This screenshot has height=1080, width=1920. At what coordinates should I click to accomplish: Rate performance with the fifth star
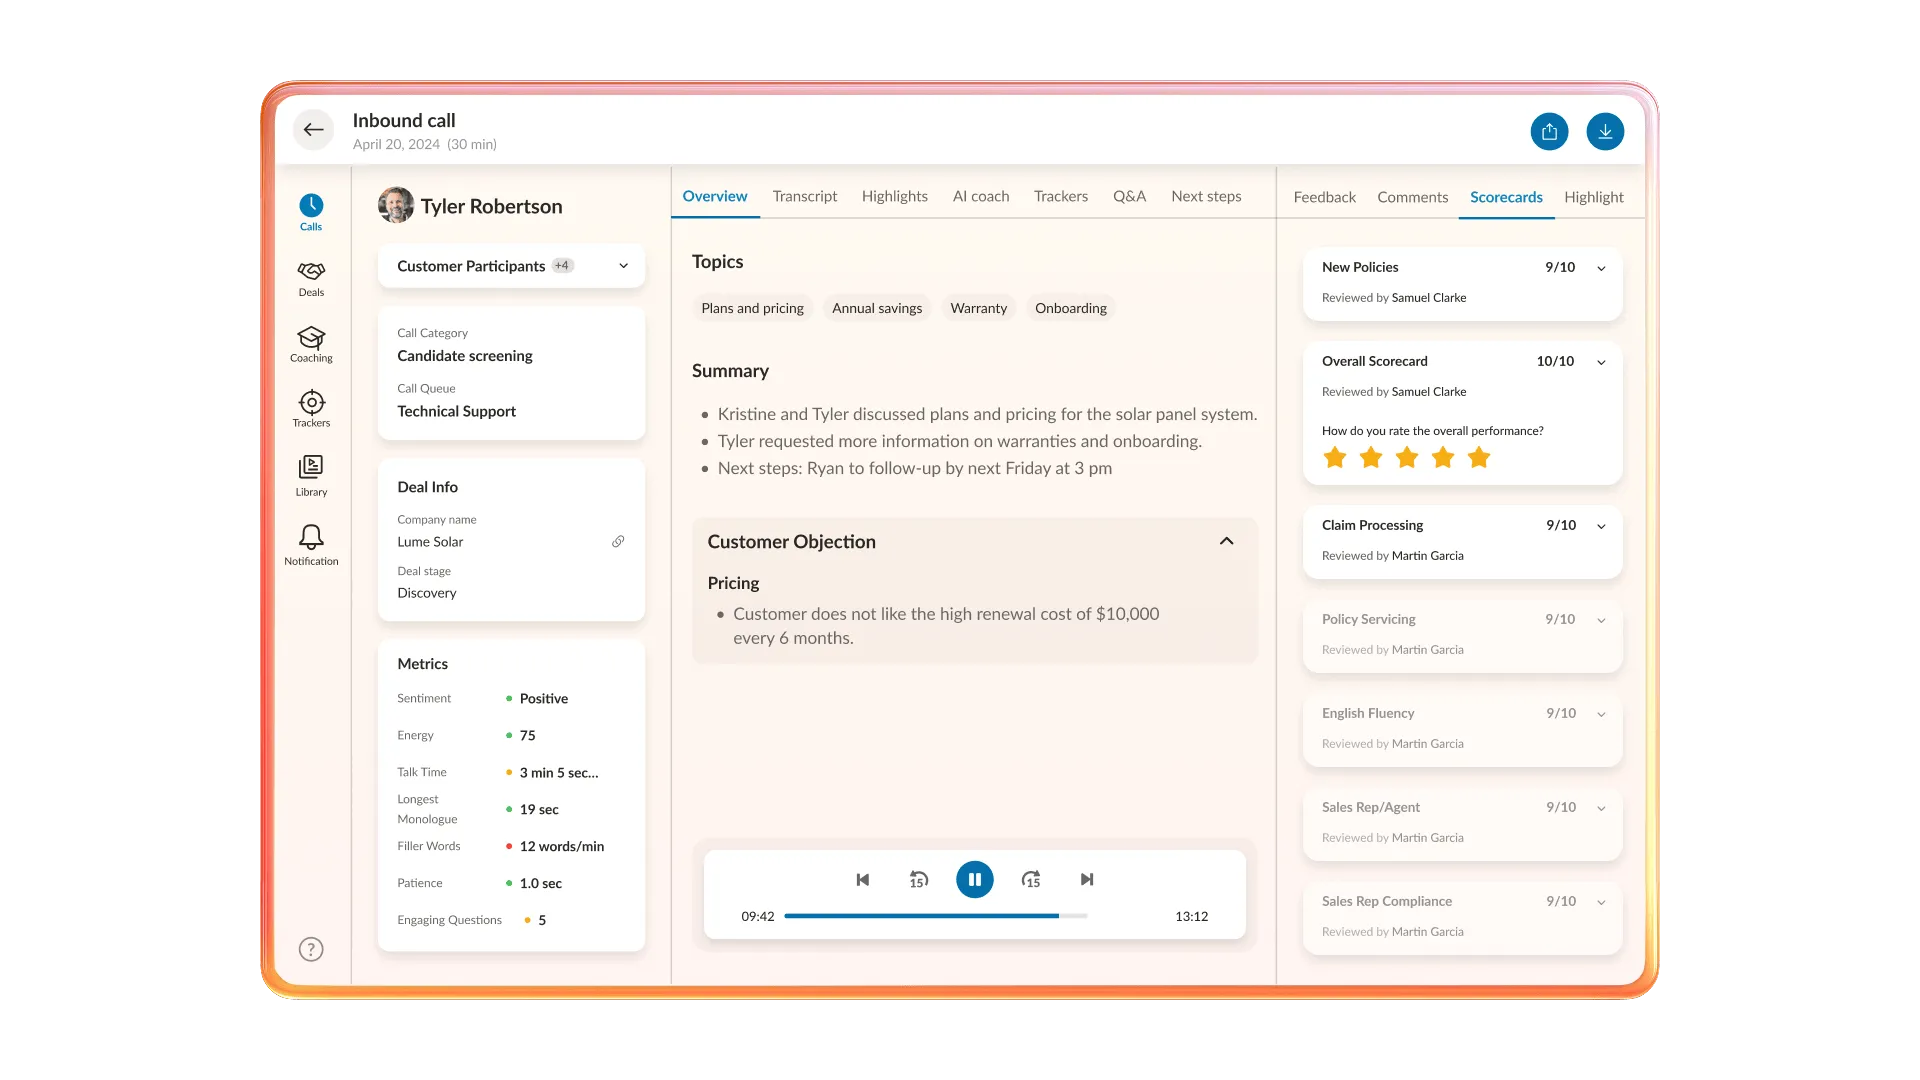pos(1478,457)
